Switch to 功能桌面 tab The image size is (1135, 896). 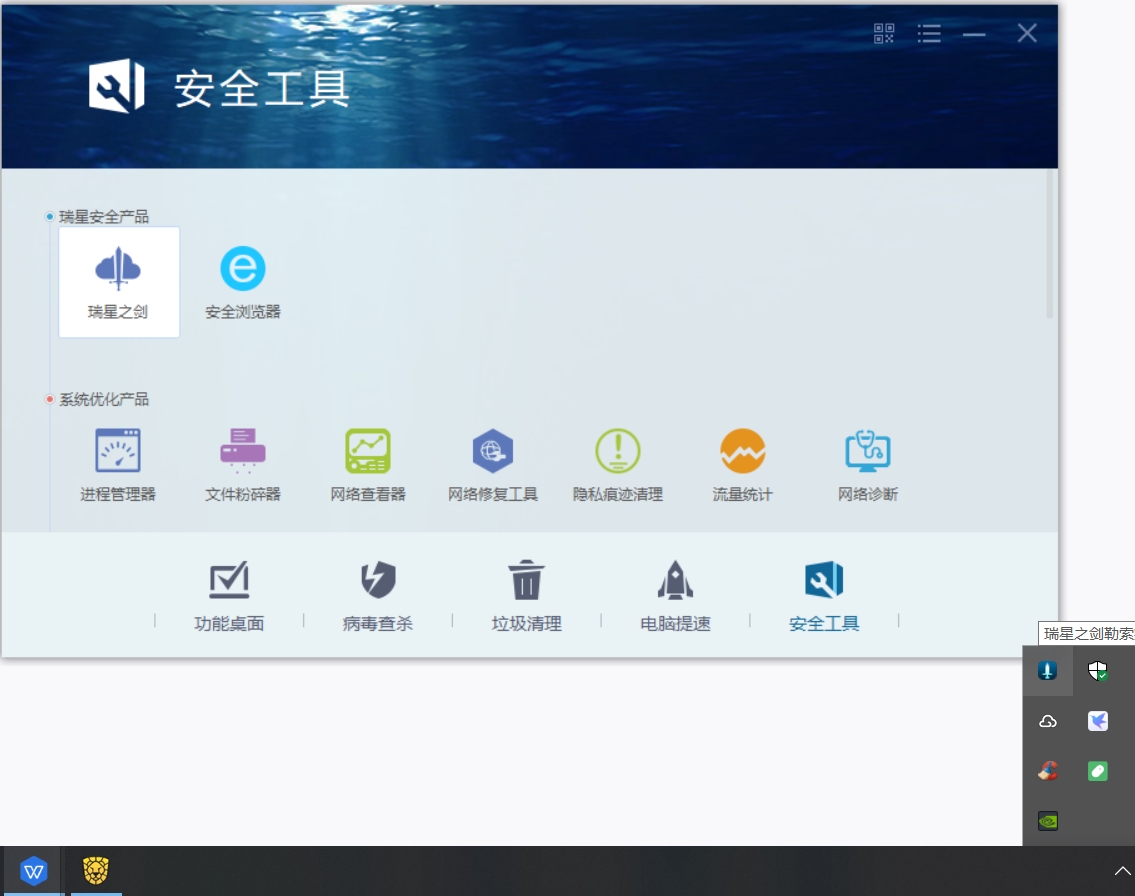coord(229,596)
